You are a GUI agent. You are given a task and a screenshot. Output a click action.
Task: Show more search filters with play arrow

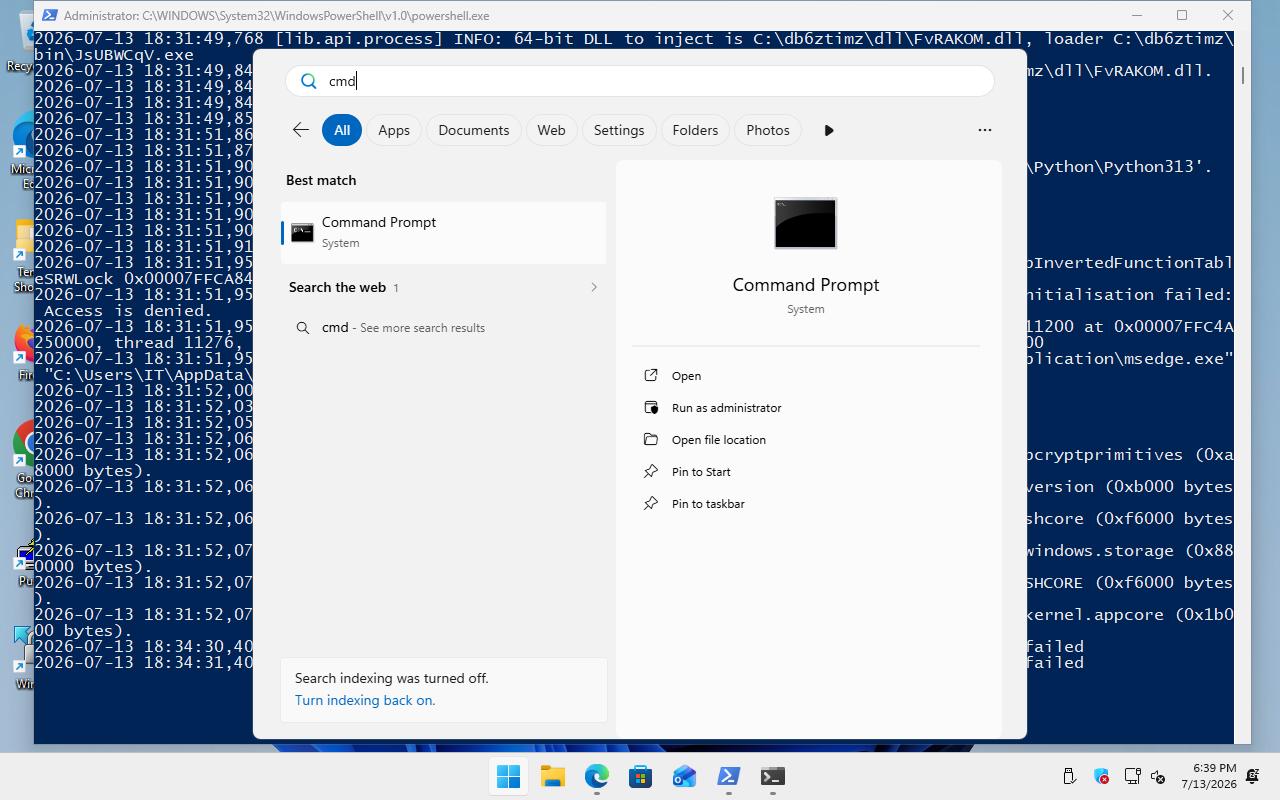pyautogui.click(x=829, y=130)
